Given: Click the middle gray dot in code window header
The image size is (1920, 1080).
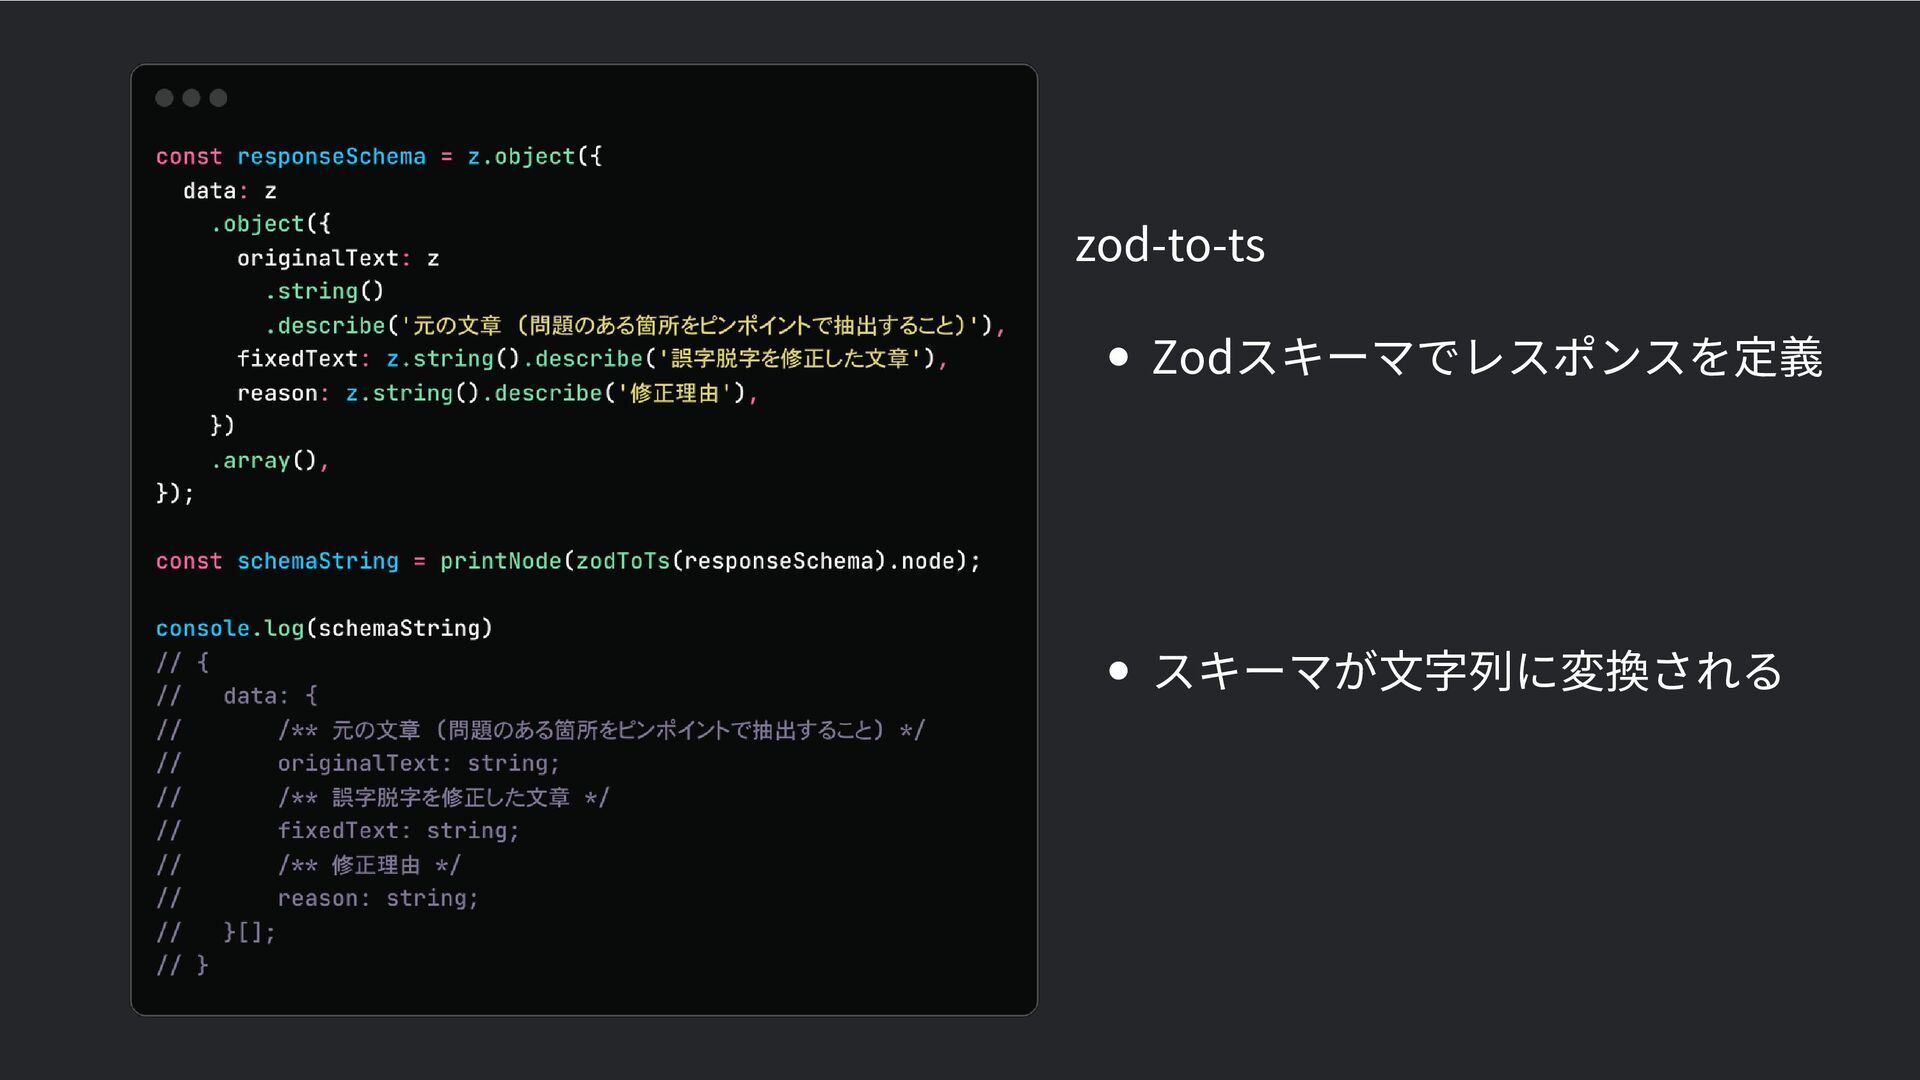Looking at the screenshot, I should (x=191, y=97).
